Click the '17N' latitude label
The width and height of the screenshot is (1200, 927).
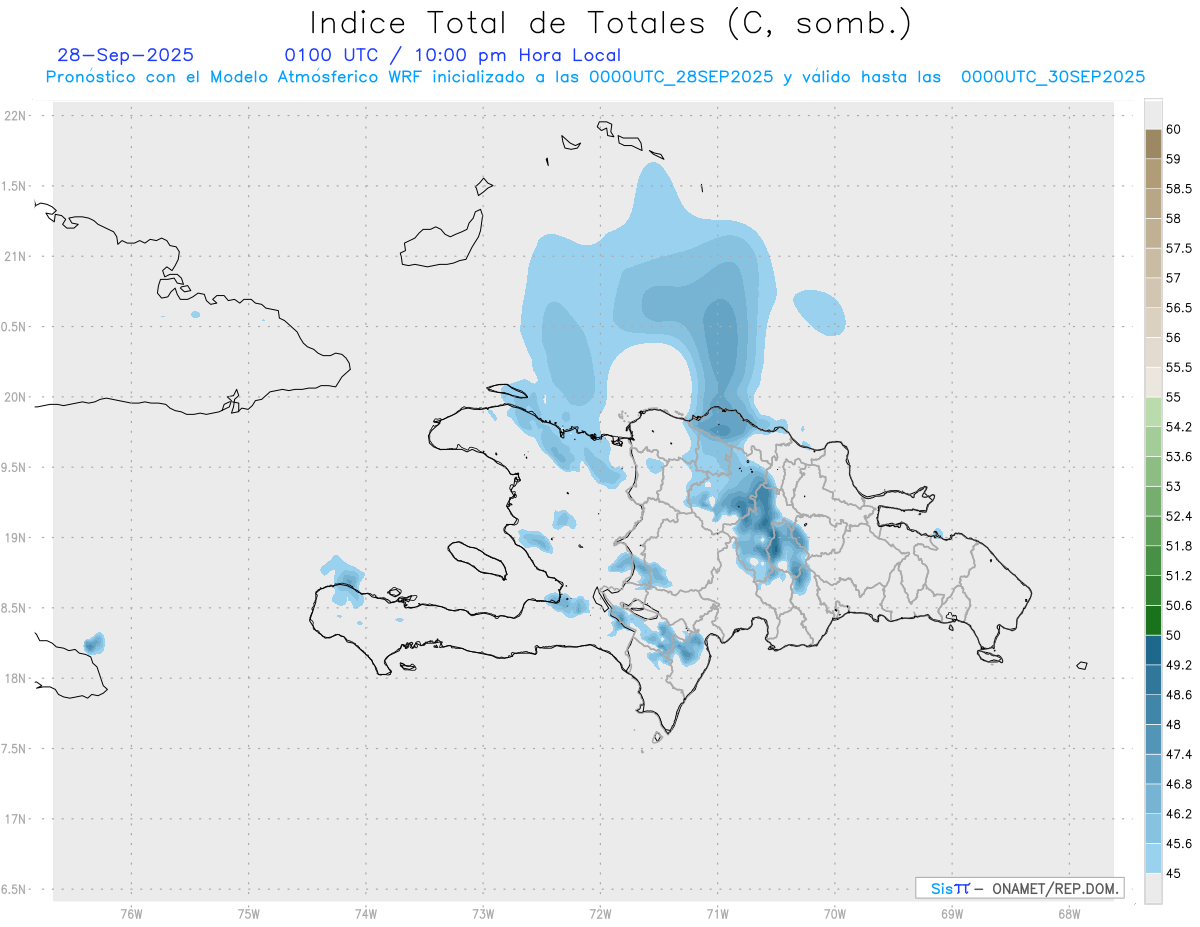pyautogui.click(x=15, y=819)
